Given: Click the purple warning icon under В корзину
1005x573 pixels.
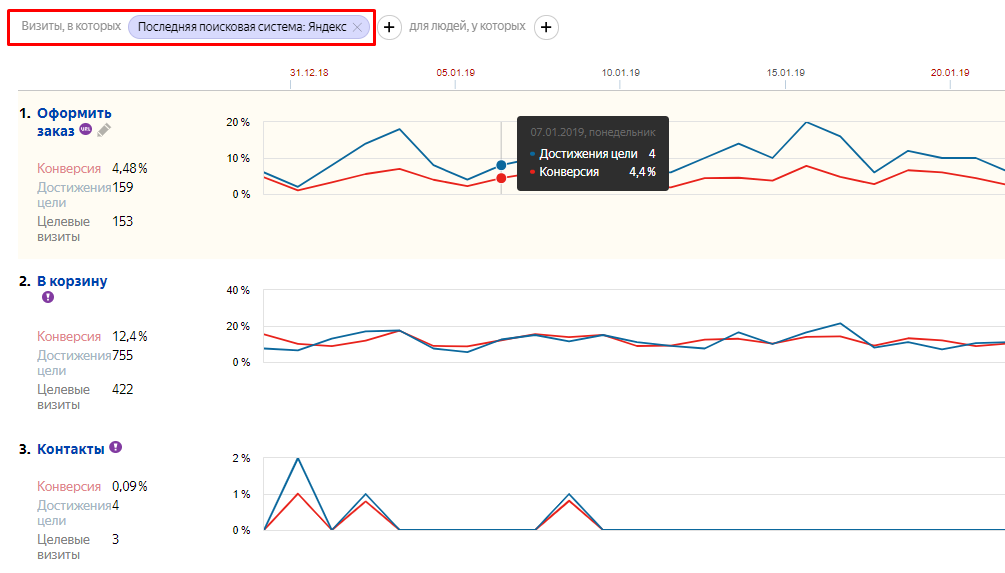Looking at the screenshot, I should 47,297.
